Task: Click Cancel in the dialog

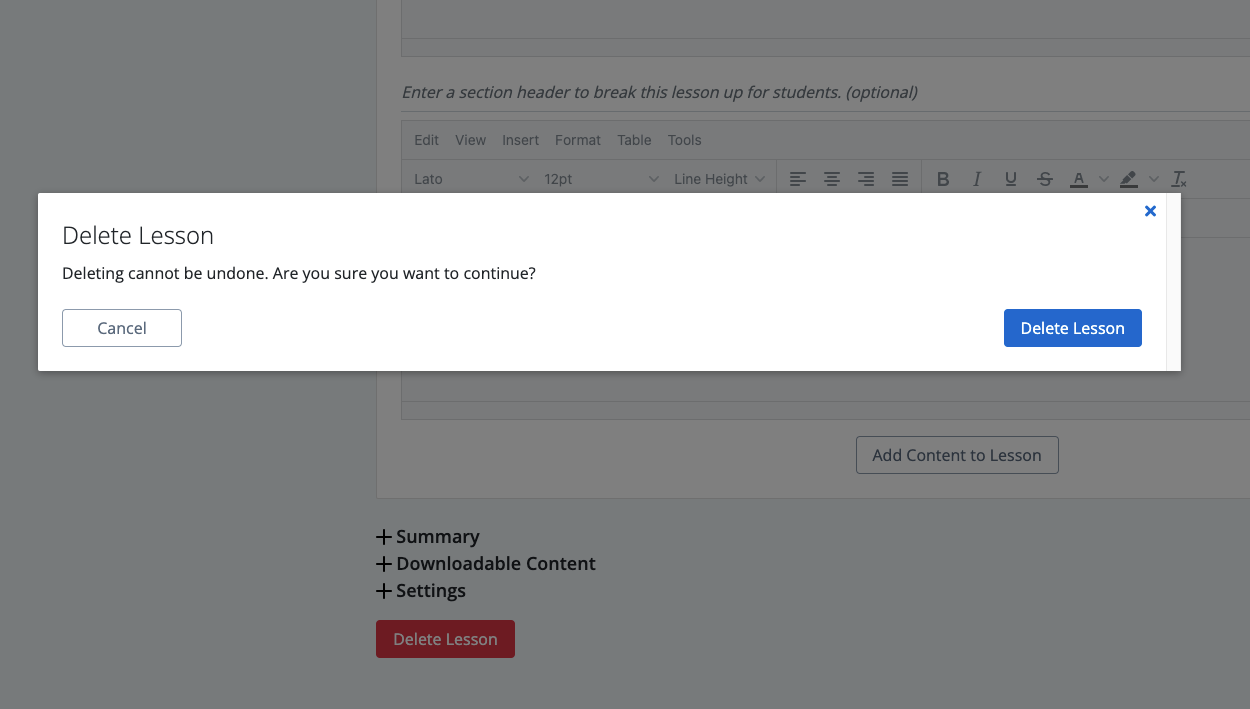Action: point(122,328)
